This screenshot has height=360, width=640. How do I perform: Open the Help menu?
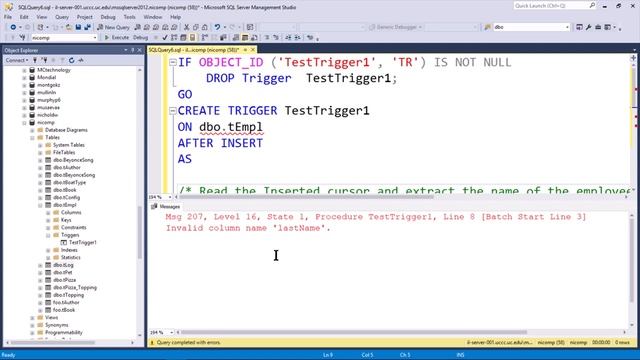point(176,17)
